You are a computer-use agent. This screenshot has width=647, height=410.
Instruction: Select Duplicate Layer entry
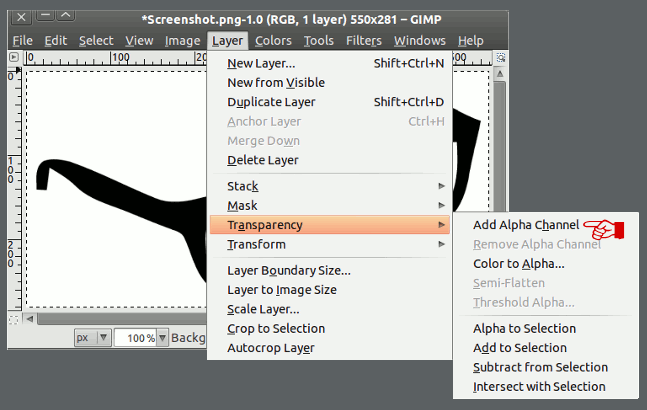329,102
